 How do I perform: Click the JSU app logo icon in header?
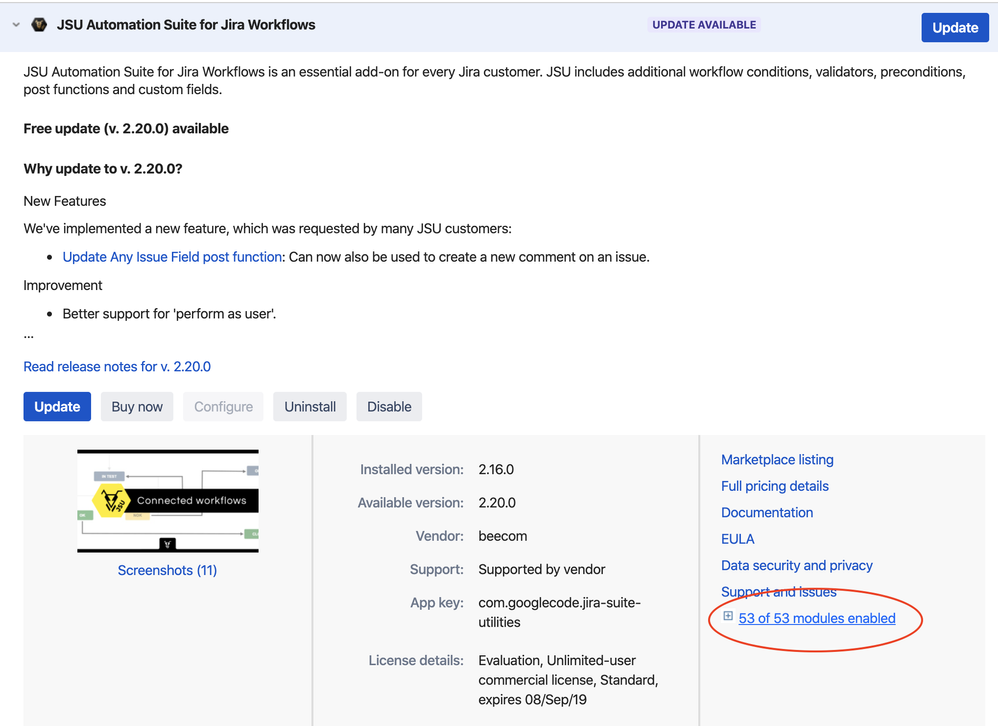[x=39, y=25]
